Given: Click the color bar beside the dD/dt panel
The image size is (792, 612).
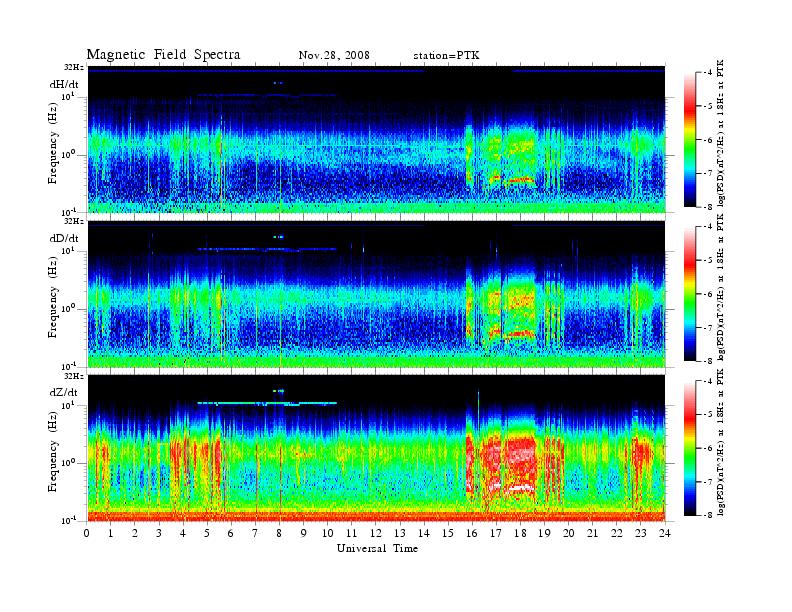Looking at the screenshot, I should 689,293.
